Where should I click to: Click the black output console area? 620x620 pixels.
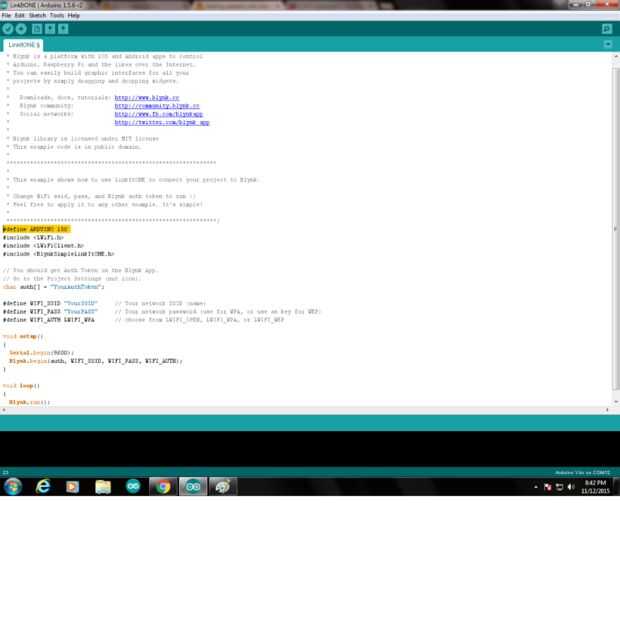point(310,449)
